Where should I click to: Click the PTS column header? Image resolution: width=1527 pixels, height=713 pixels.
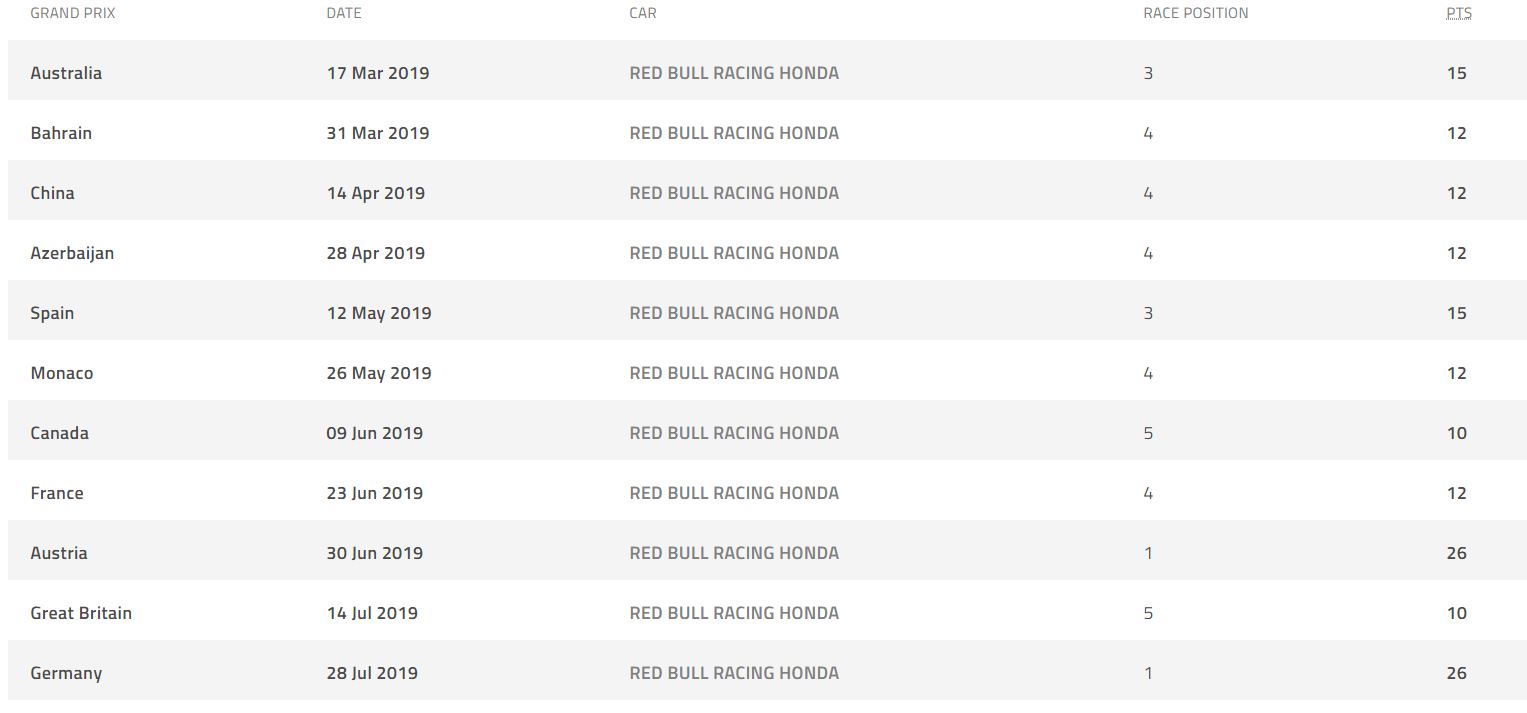tap(1458, 13)
